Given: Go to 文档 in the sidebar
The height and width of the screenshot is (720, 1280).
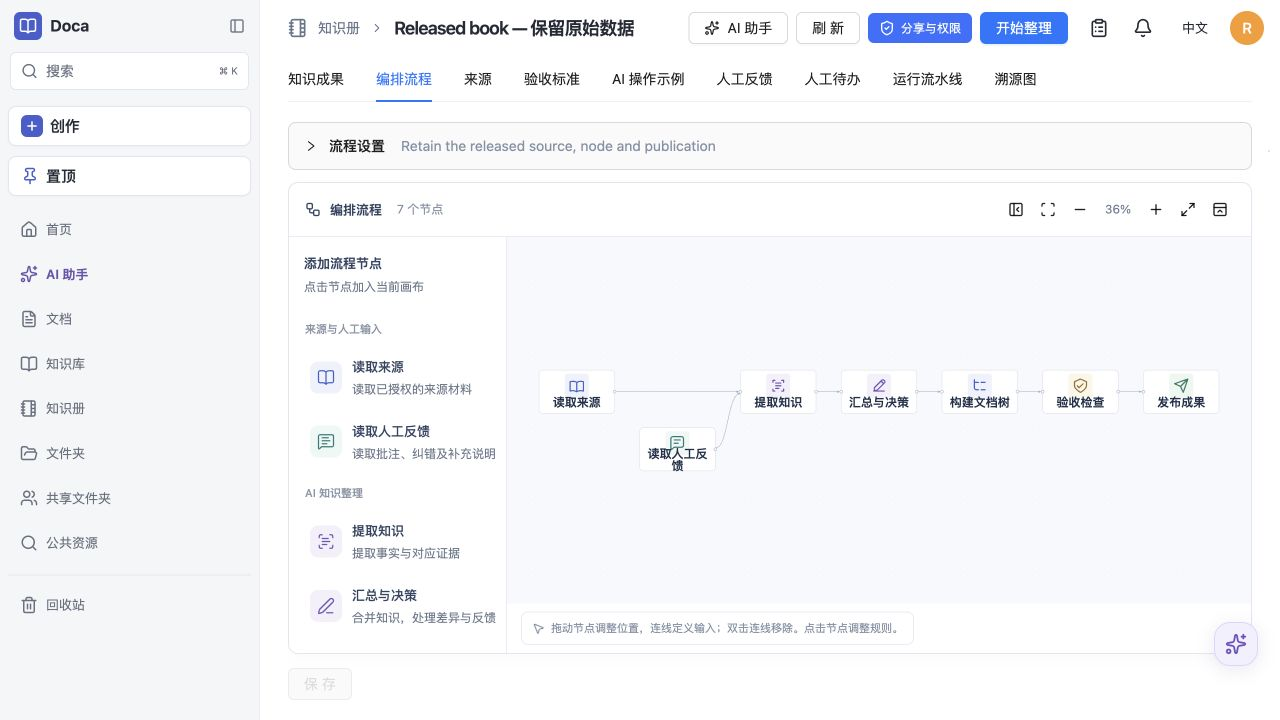Looking at the screenshot, I should pyautogui.click(x=129, y=319).
